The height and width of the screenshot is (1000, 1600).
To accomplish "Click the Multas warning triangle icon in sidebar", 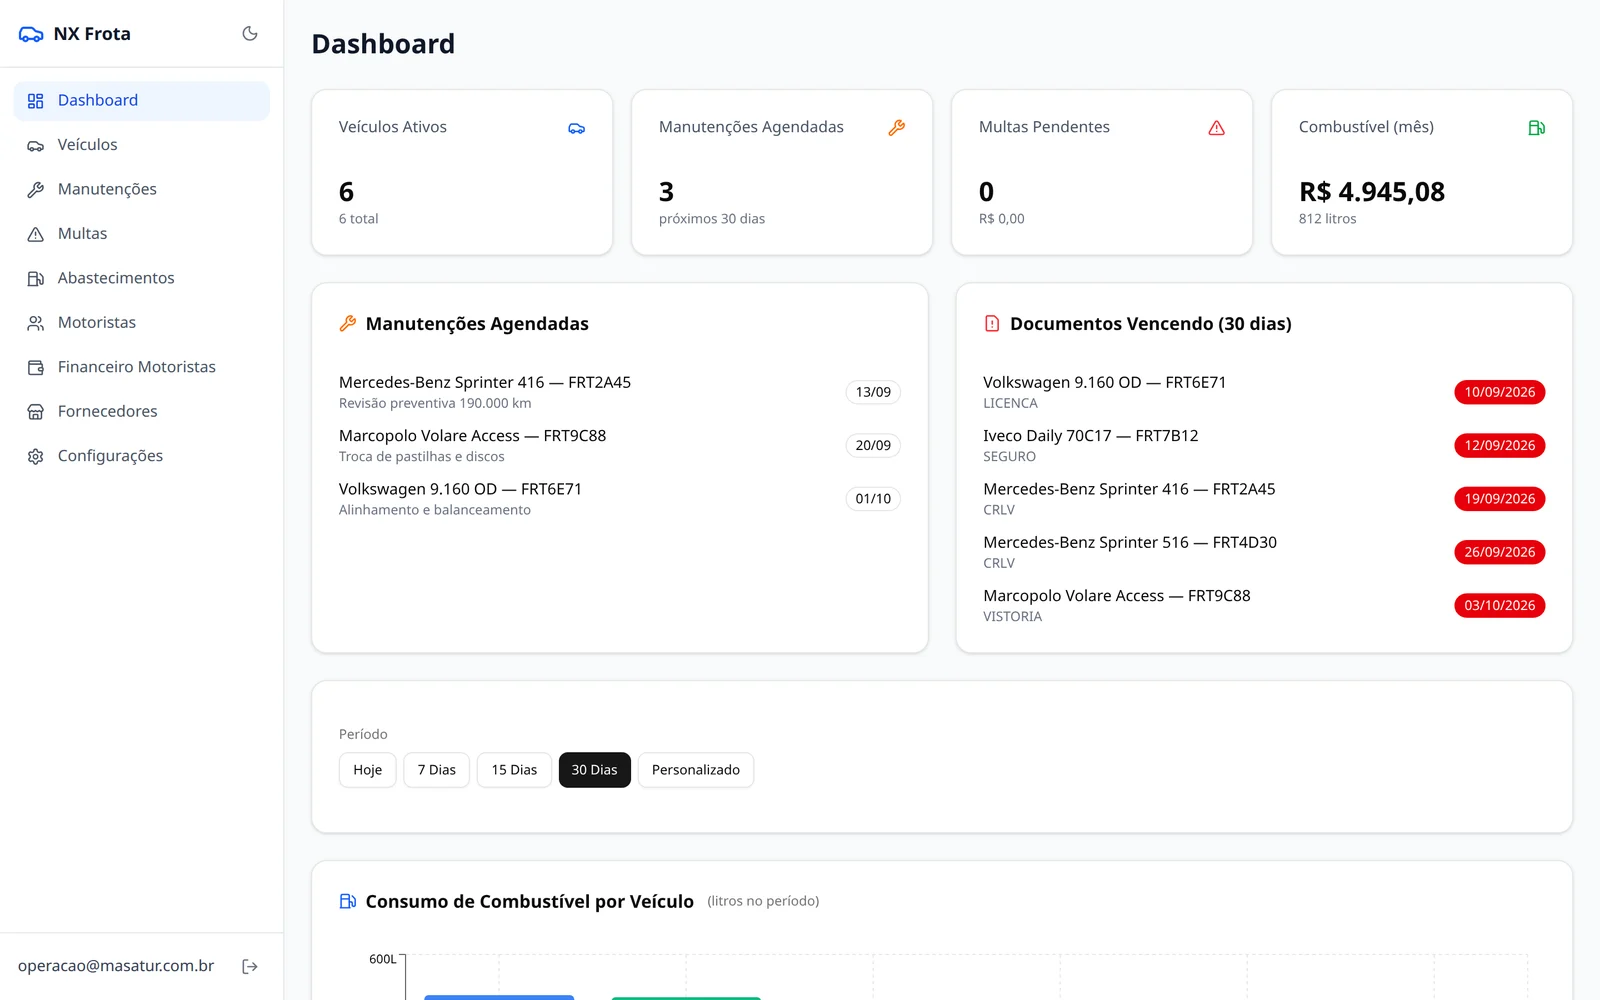I will pyautogui.click(x=36, y=234).
